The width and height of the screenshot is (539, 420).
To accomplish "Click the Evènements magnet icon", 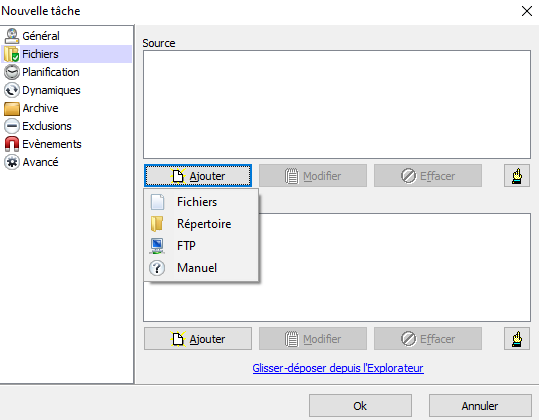I will click(x=12, y=144).
